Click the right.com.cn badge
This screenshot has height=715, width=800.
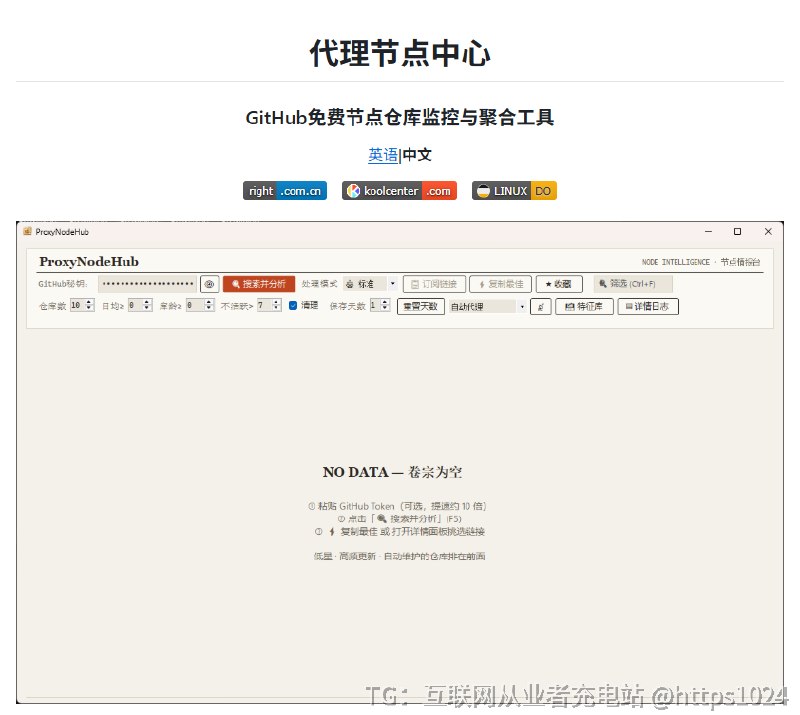[x=285, y=191]
